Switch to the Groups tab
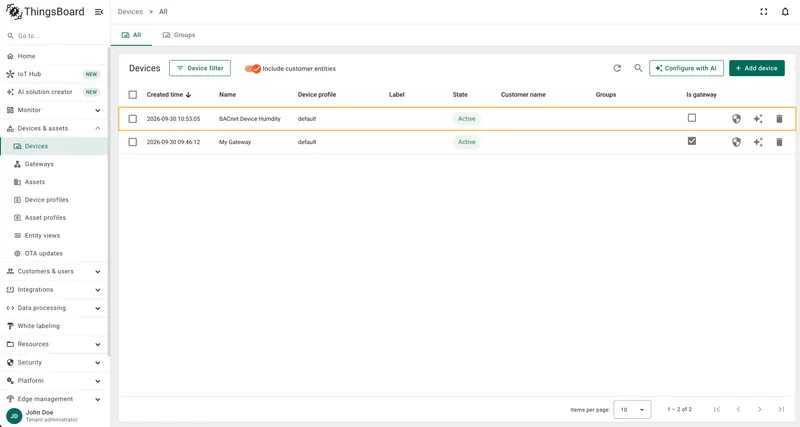Viewport: 800px width, 427px height. [179, 35]
